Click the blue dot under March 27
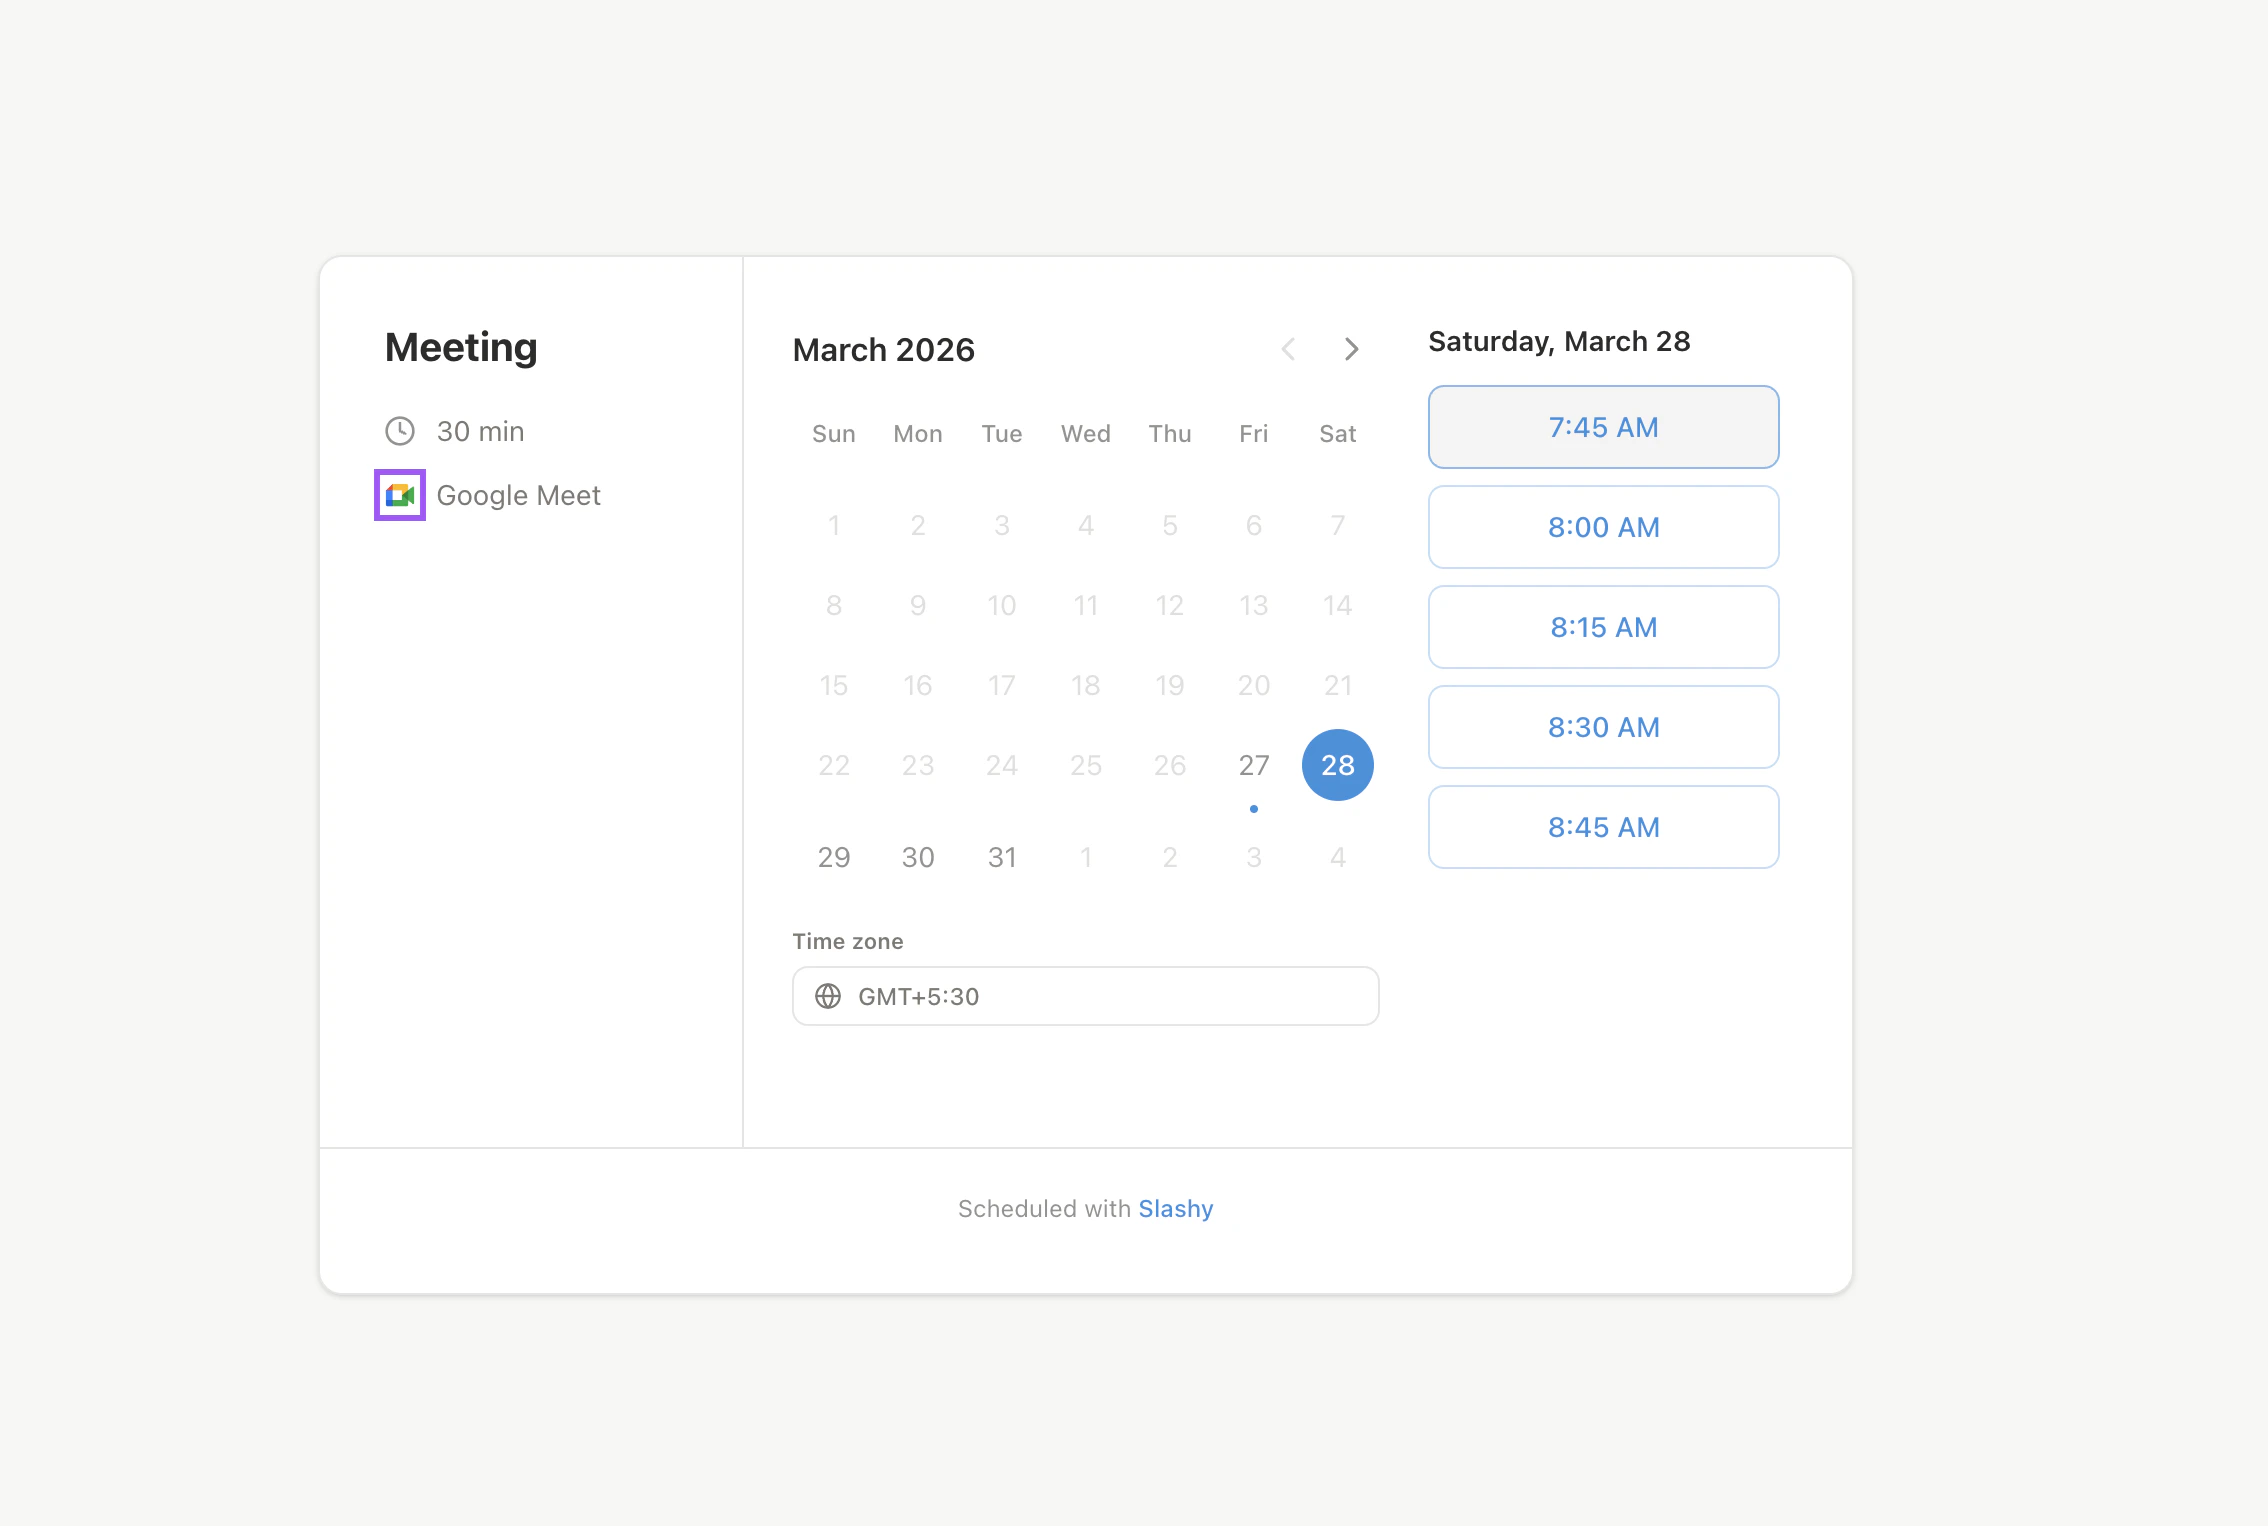 click(1253, 809)
